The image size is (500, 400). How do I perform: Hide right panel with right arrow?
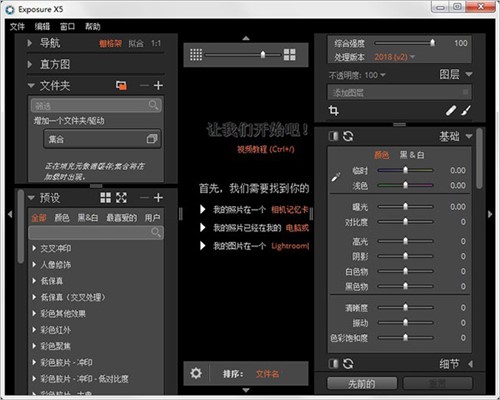pos(490,214)
